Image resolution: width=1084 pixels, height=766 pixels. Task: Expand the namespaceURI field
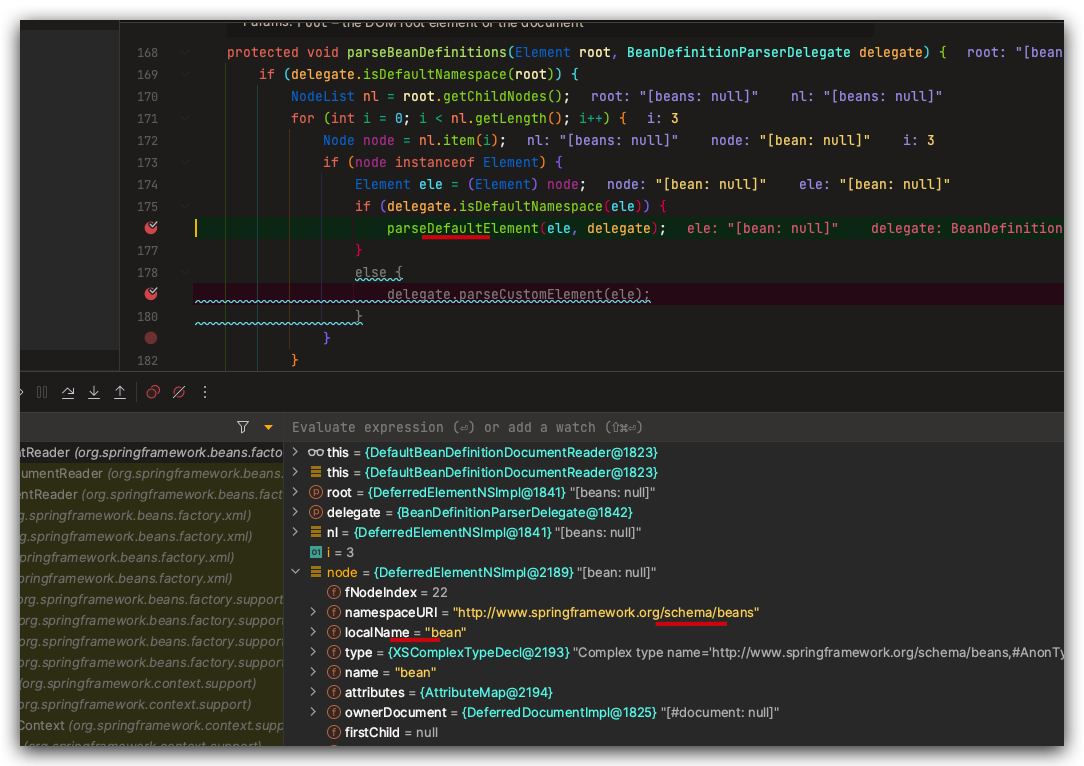313,612
